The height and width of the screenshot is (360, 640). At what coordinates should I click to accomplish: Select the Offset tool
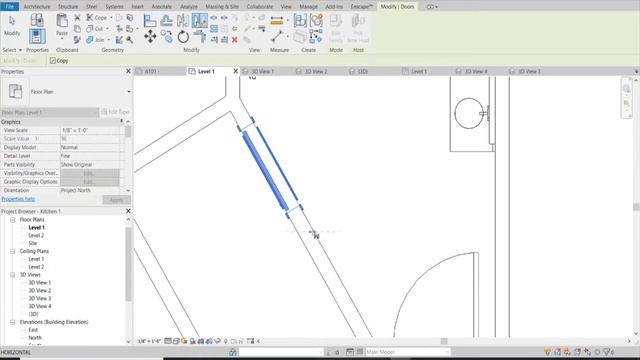(x=167, y=20)
